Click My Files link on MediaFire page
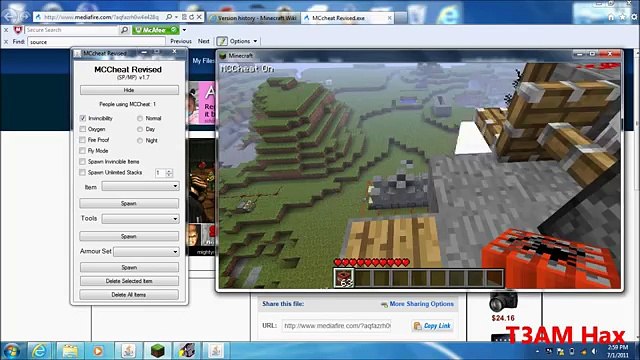Viewport: 640px width, 360px height. pyautogui.click(x=203, y=60)
